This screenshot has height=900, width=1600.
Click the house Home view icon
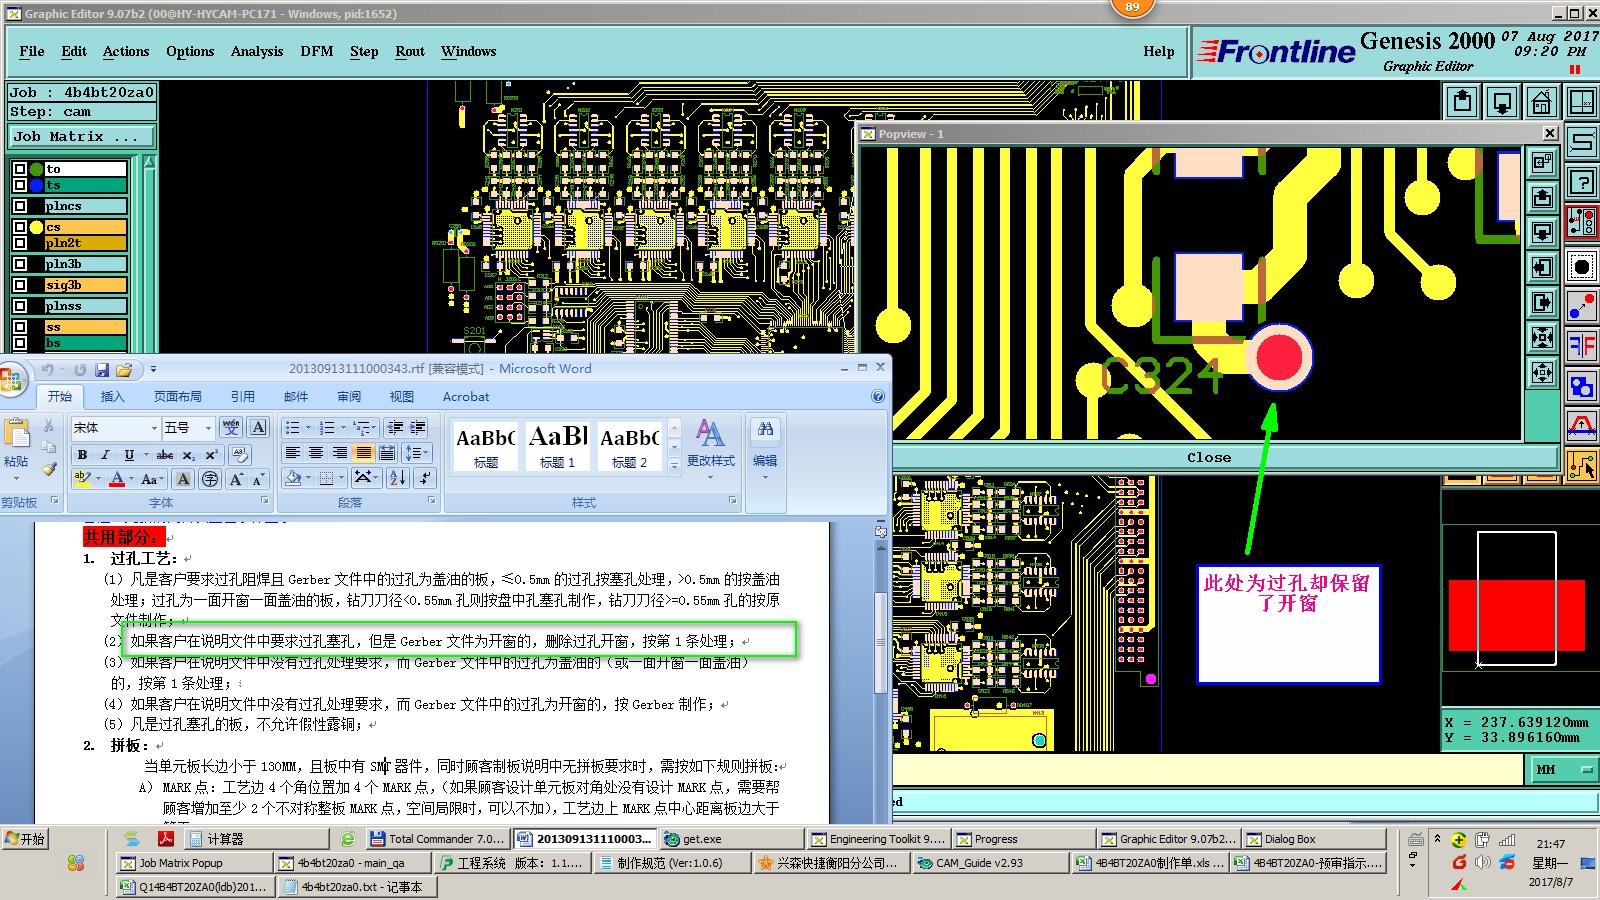pos(1541,103)
